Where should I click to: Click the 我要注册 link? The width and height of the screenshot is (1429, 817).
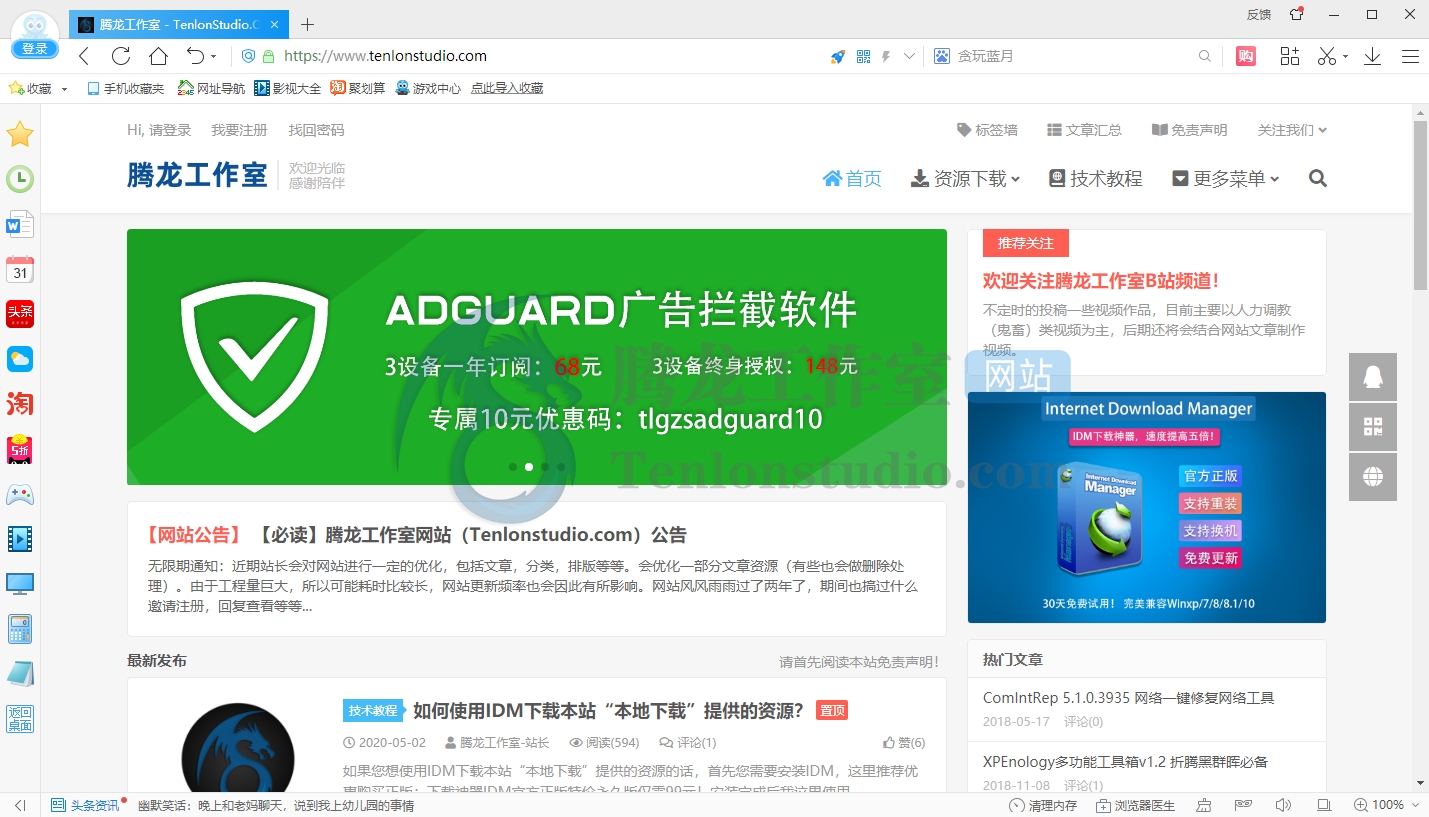coord(239,130)
